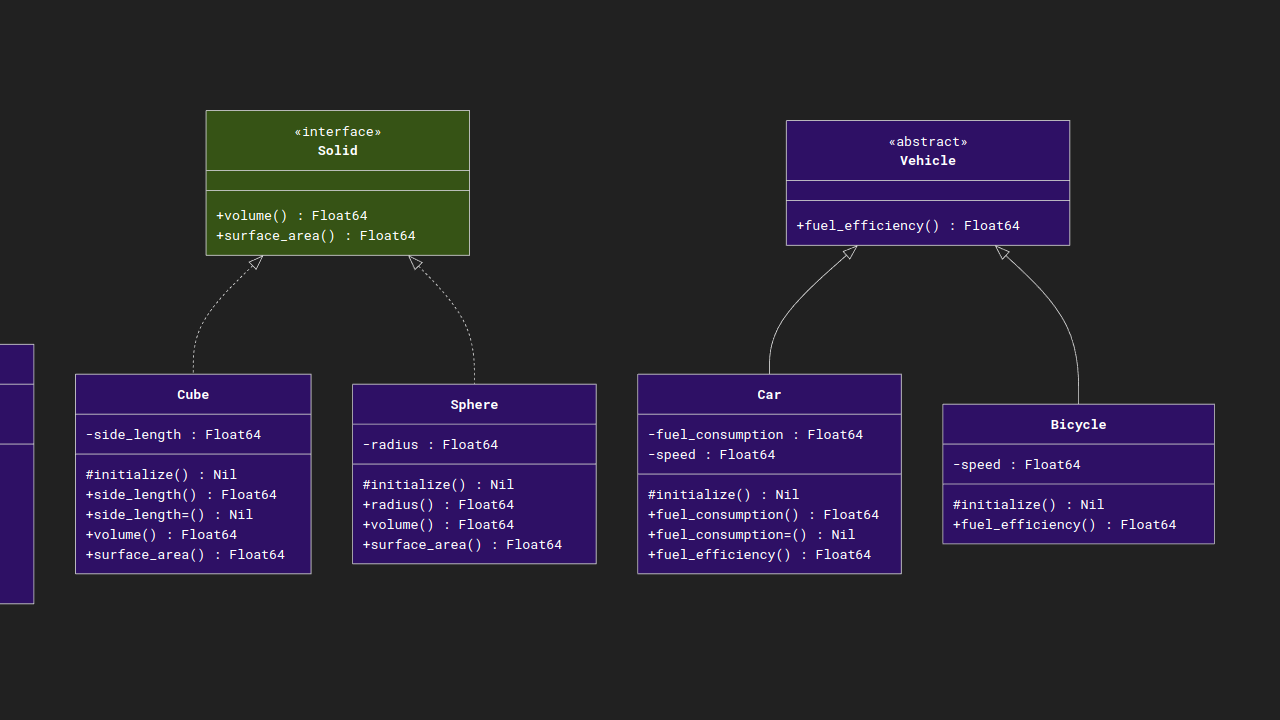Select the Solid interface class title
This screenshot has height=720, width=1280.
[337, 150]
